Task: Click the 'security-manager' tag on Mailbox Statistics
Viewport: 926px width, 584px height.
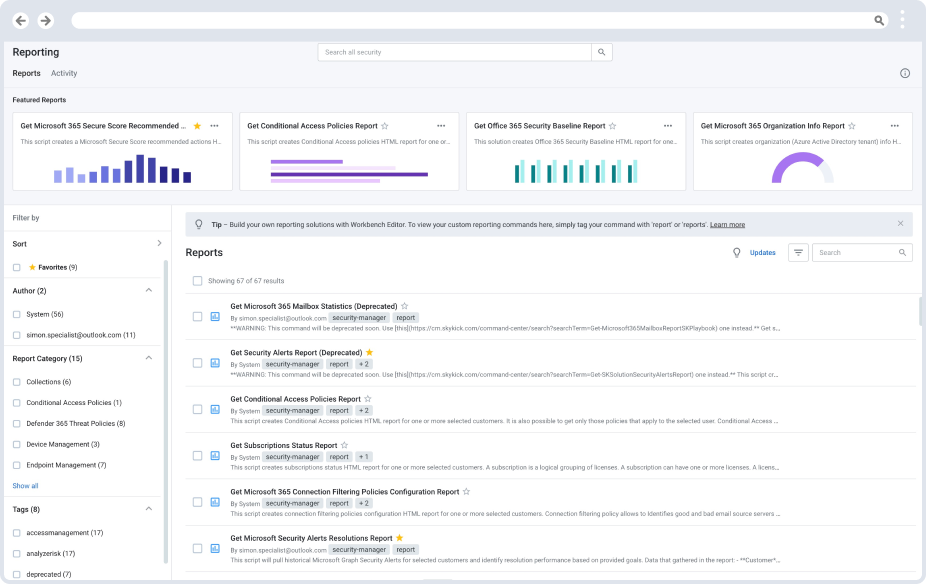Action: (359, 318)
